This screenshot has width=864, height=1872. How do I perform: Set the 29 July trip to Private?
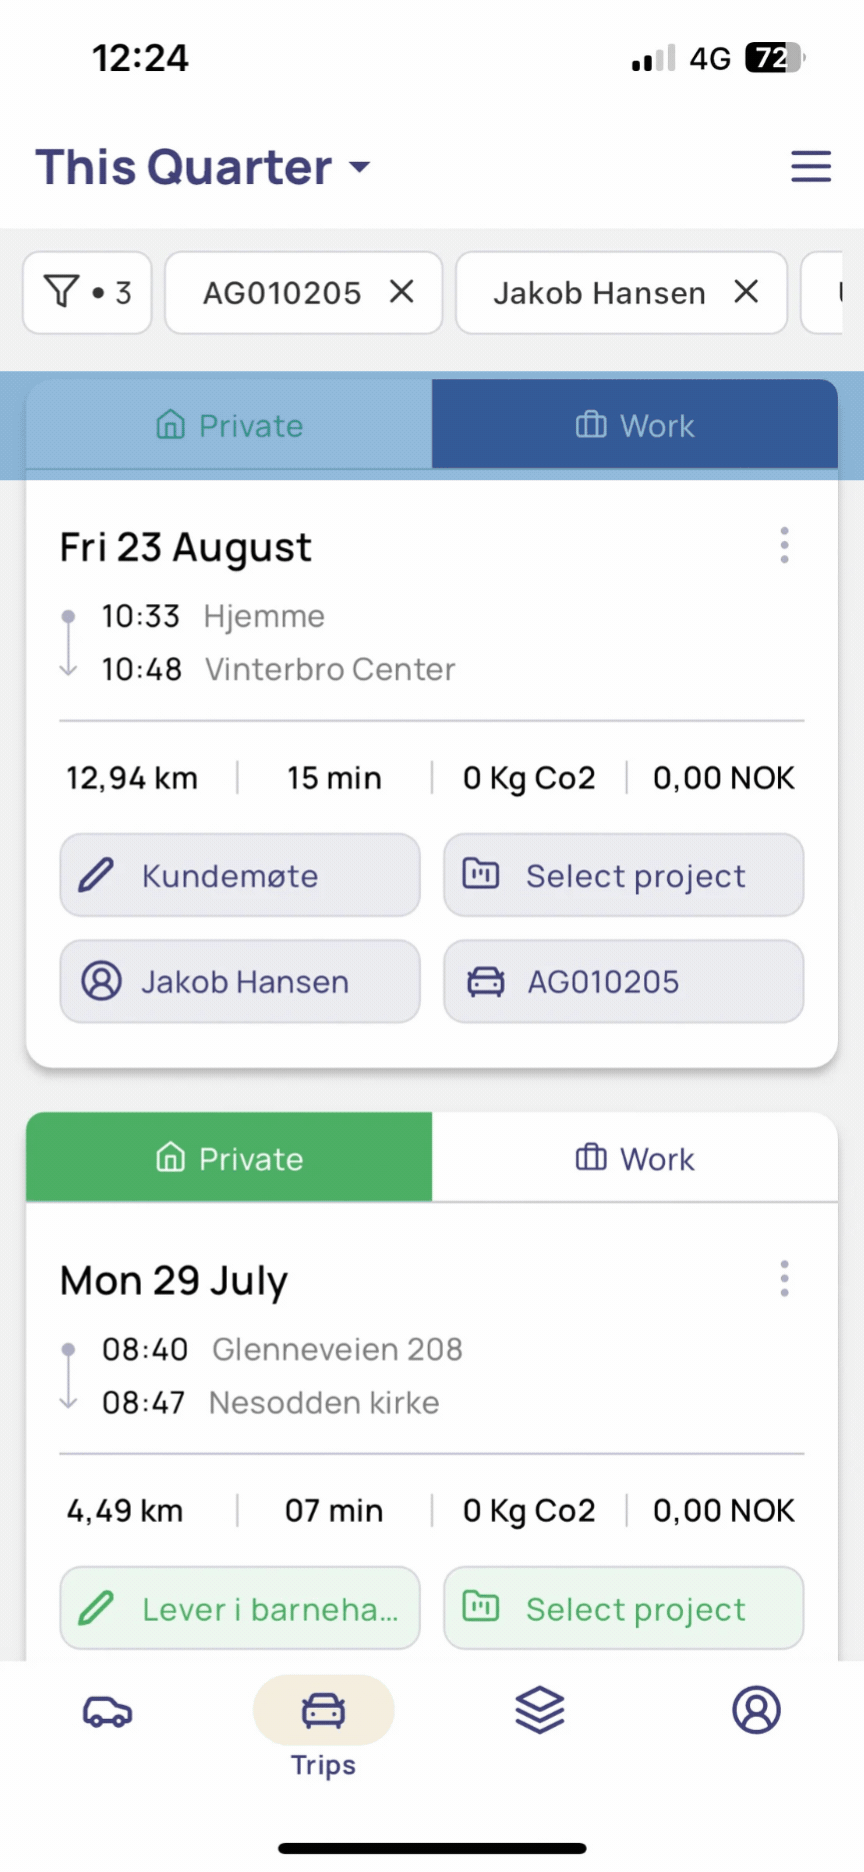pos(229,1158)
